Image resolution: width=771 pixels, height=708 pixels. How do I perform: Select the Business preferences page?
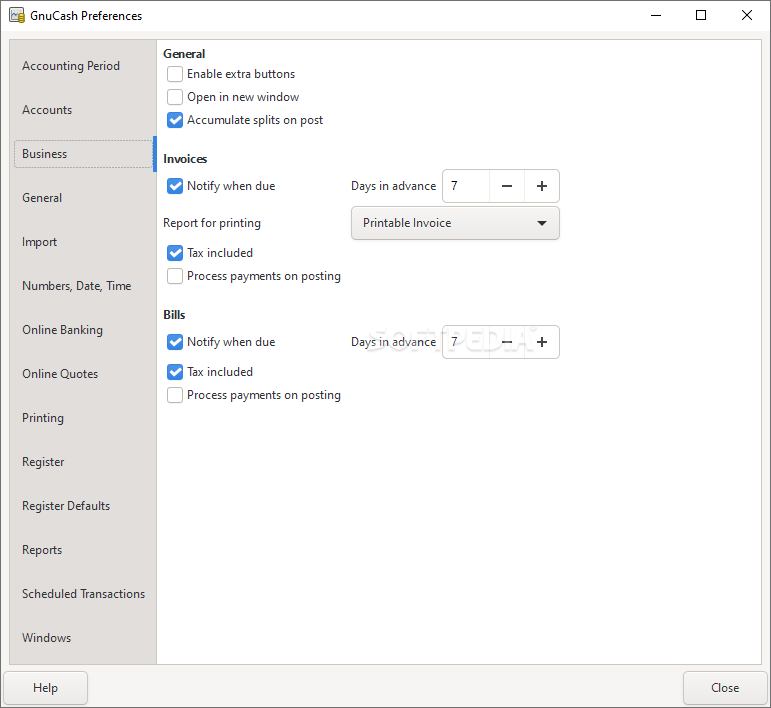pyautogui.click(x=83, y=154)
